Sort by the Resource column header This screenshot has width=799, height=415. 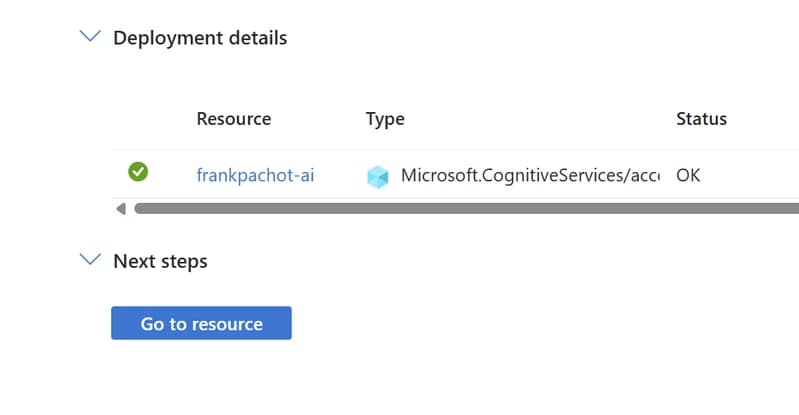coord(234,119)
